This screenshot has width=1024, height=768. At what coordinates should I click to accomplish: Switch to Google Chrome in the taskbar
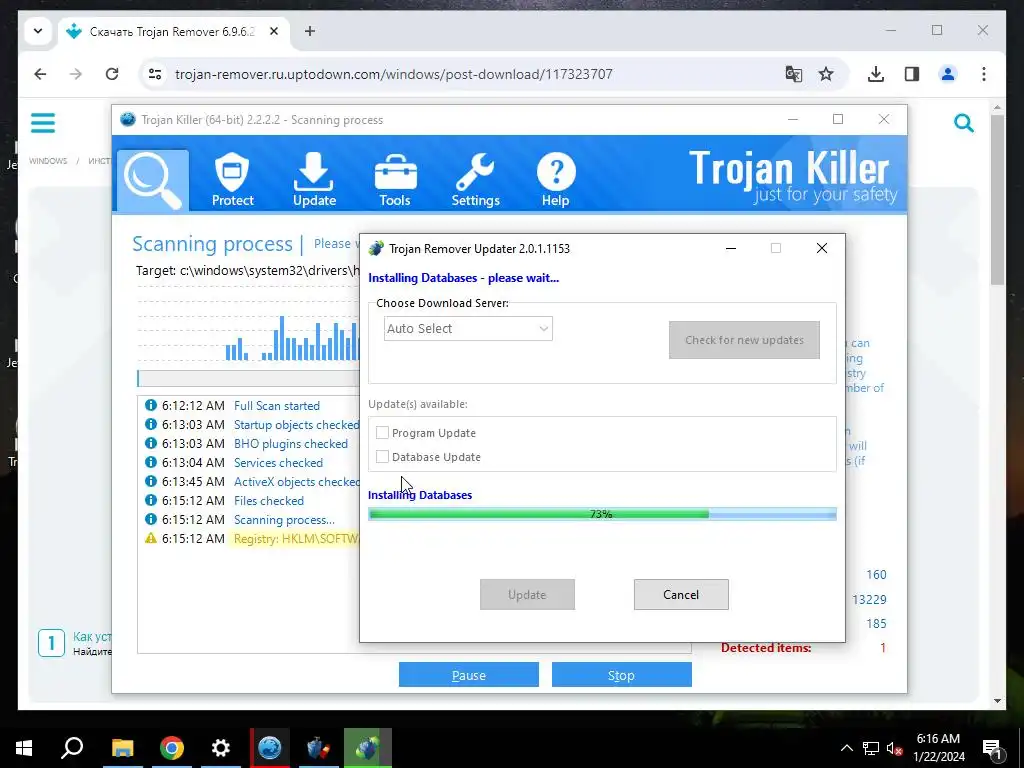click(172, 748)
